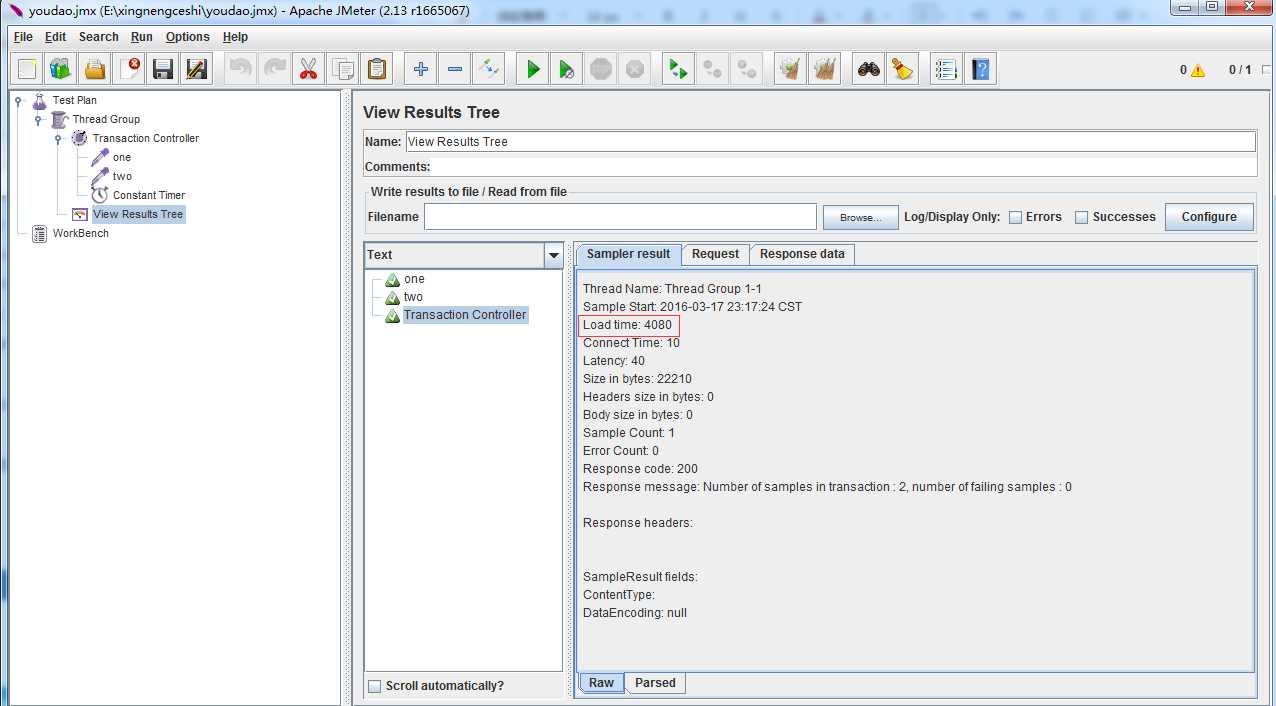Image resolution: width=1276 pixels, height=706 pixels.
Task: Click Remote Stop All icon
Action: (x=712, y=69)
